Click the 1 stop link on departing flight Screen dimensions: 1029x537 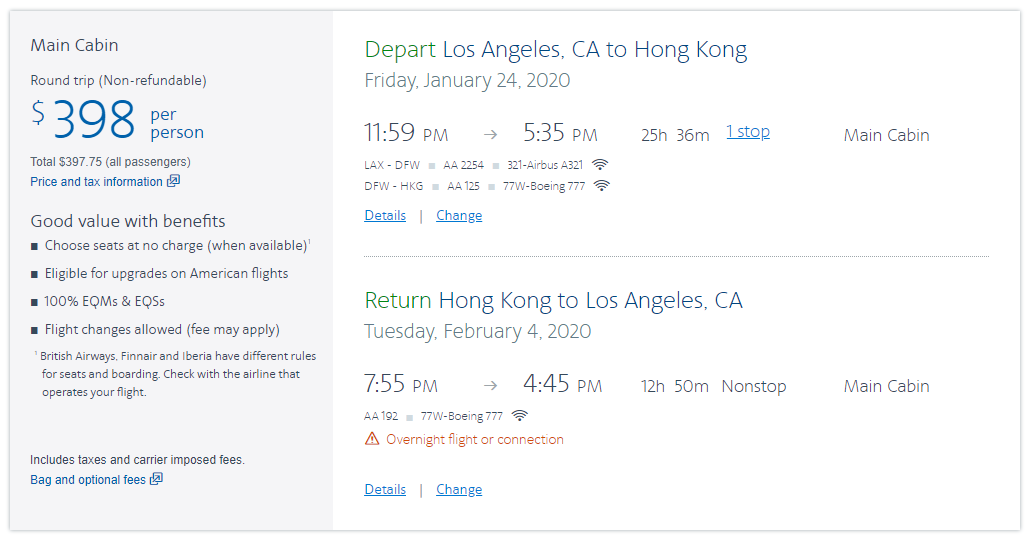coord(748,132)
